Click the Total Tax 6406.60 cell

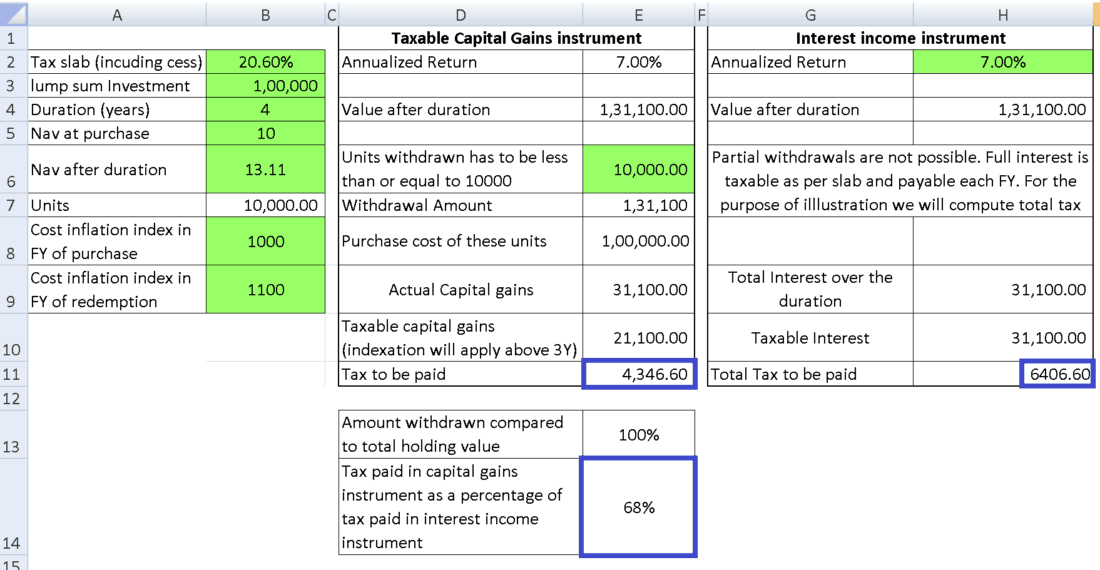(x=1057, y=374)
